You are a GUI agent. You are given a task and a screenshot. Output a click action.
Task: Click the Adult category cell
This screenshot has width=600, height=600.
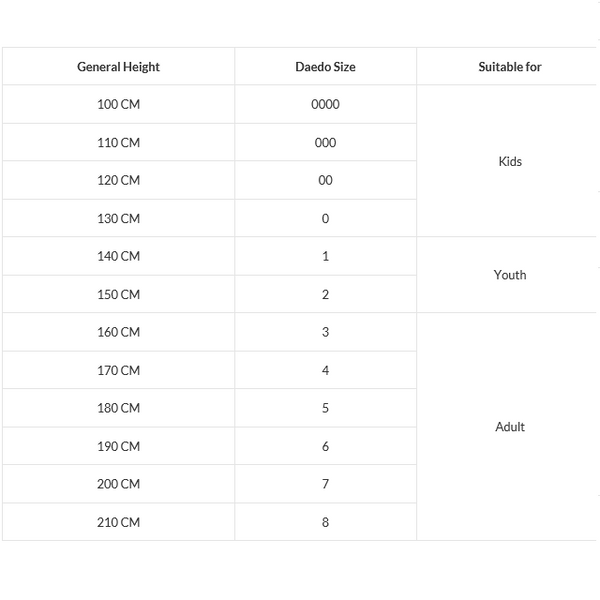[509, 427]
